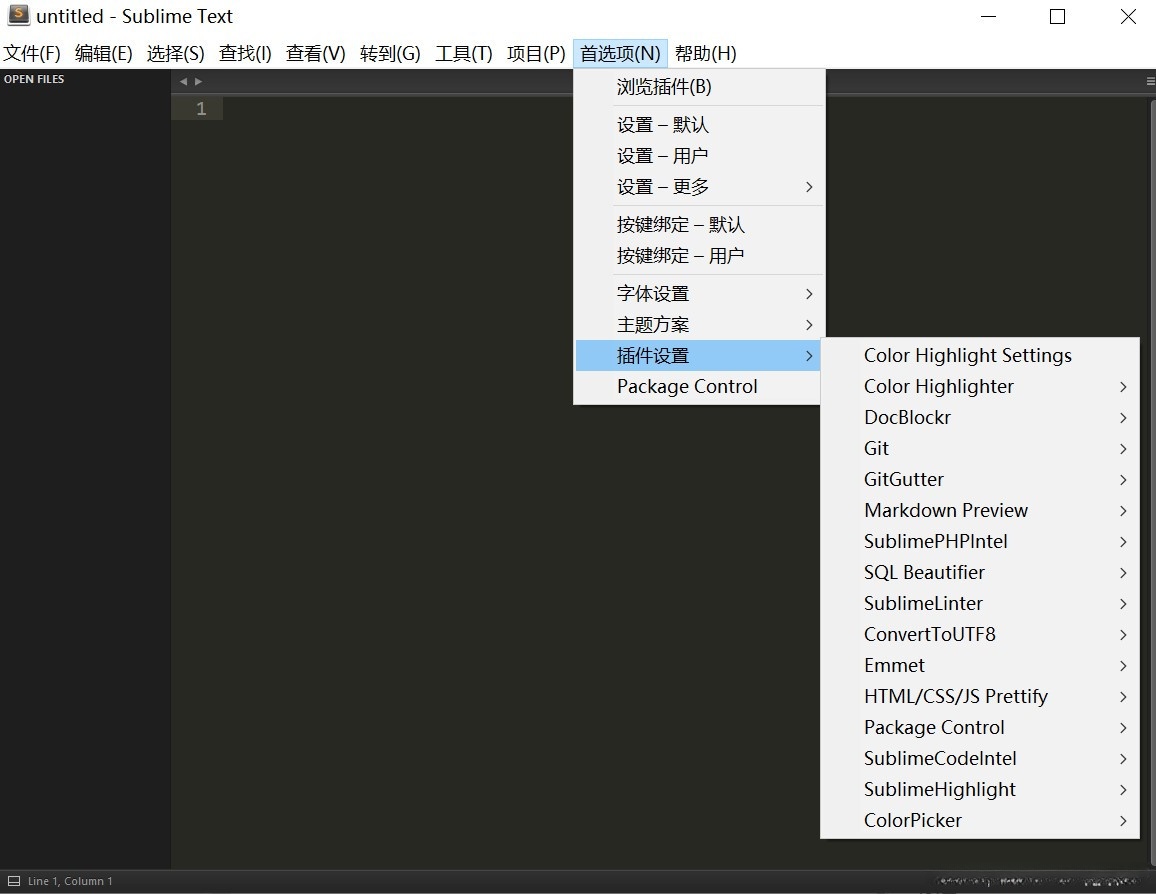Select Package Control from the preferences menu
Screen dimensions: 1156x894
[x=688, y=386]
